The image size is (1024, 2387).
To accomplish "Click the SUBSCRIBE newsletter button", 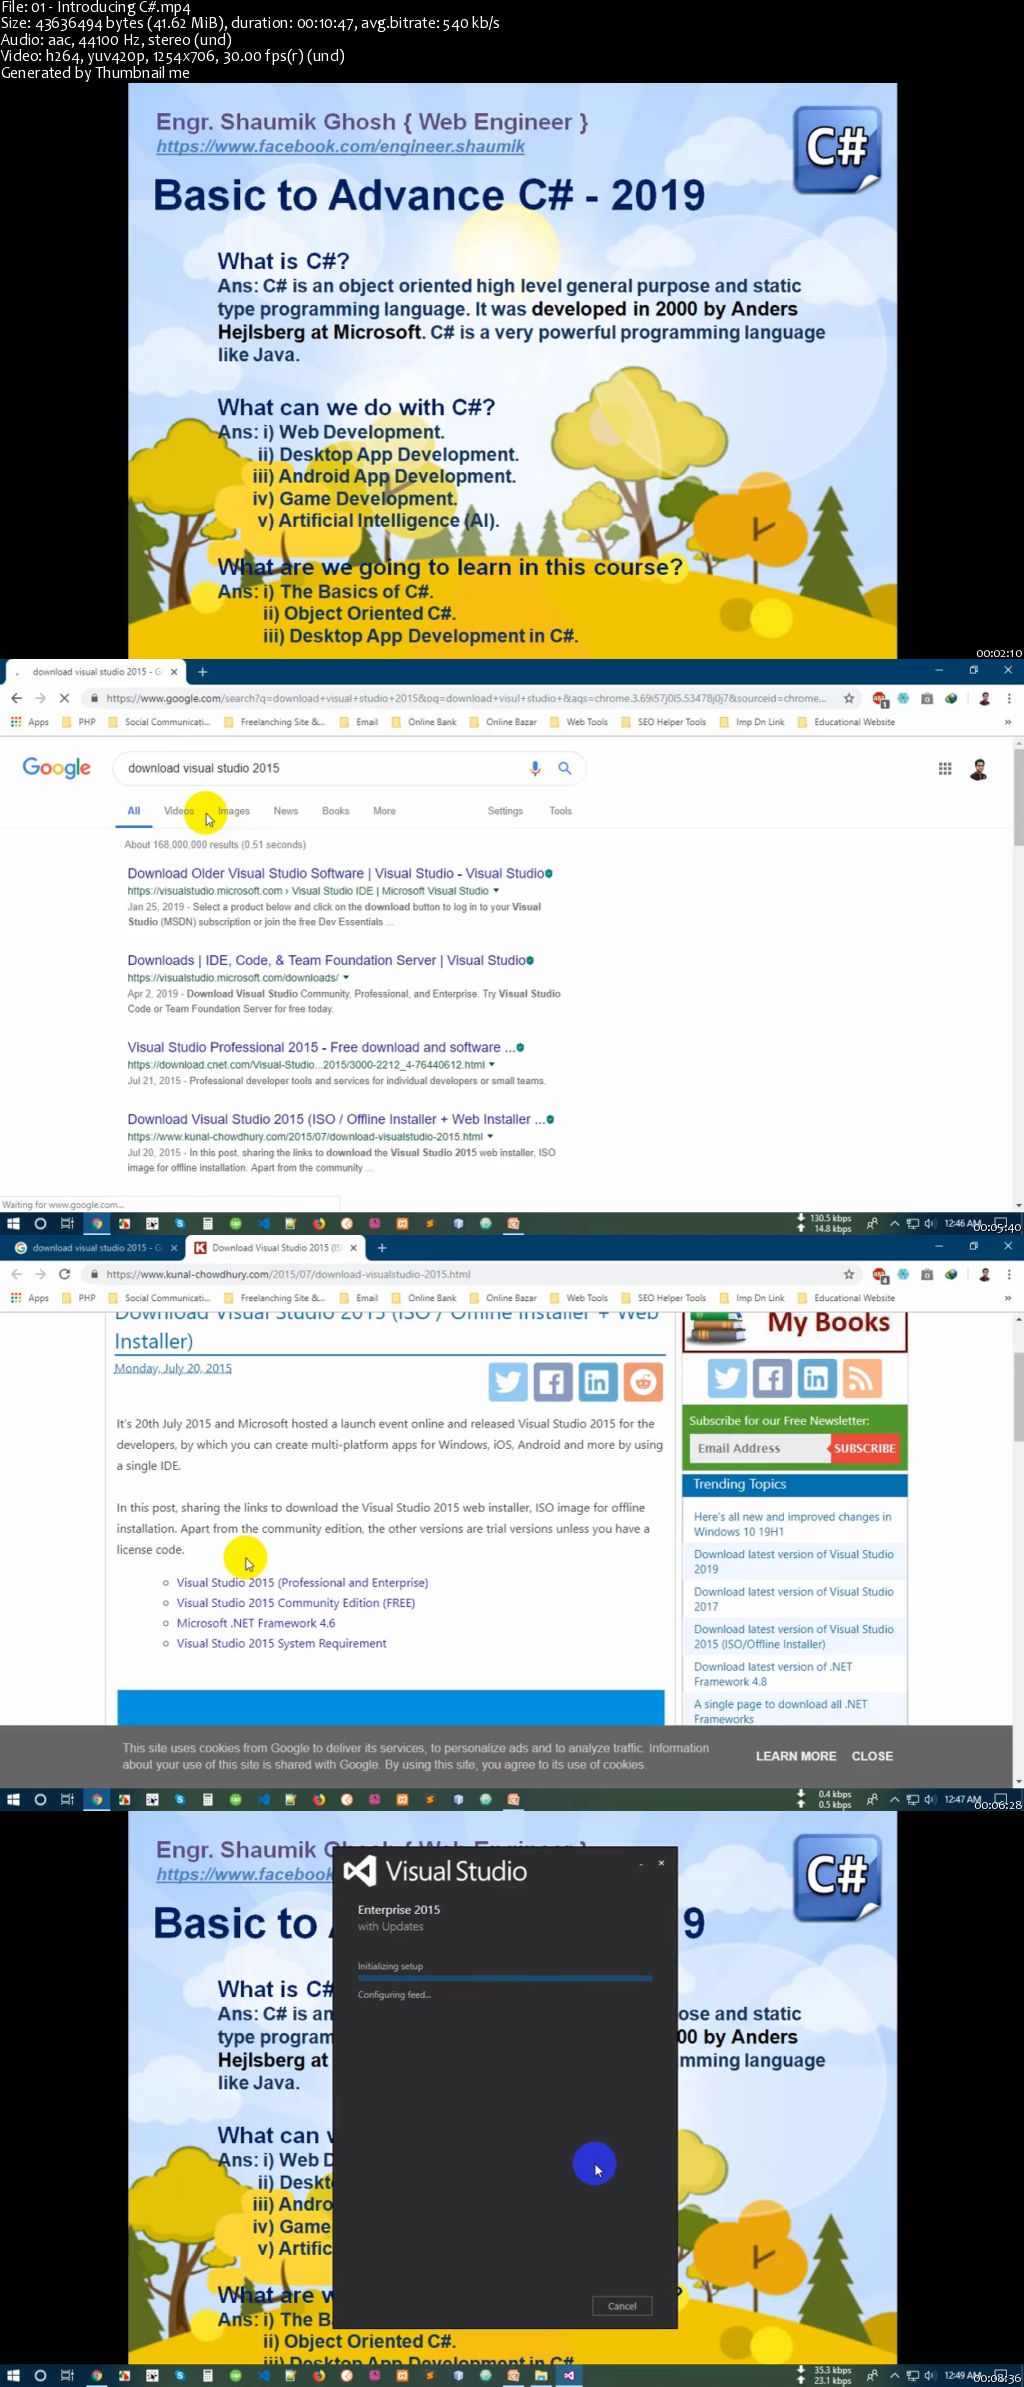I will [x=865, y=1448].
